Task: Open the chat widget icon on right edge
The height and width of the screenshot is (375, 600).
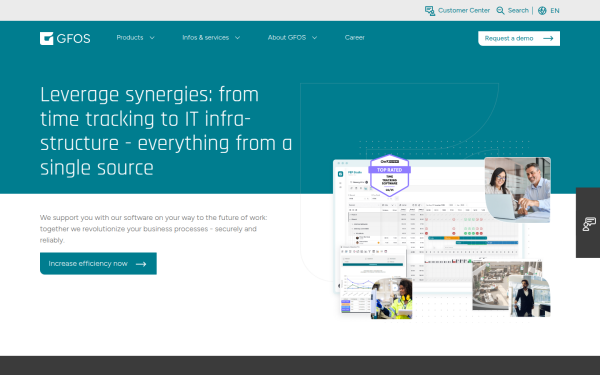Action: pos(589,224)
